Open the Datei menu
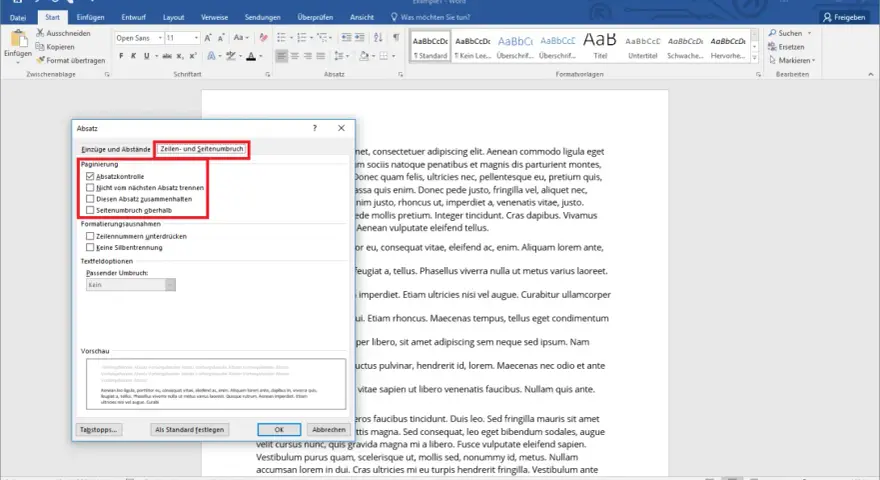 click(18, 17)
